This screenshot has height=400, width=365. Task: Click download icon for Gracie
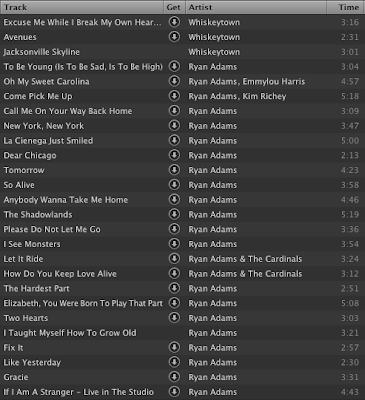[x=174, y=376]
